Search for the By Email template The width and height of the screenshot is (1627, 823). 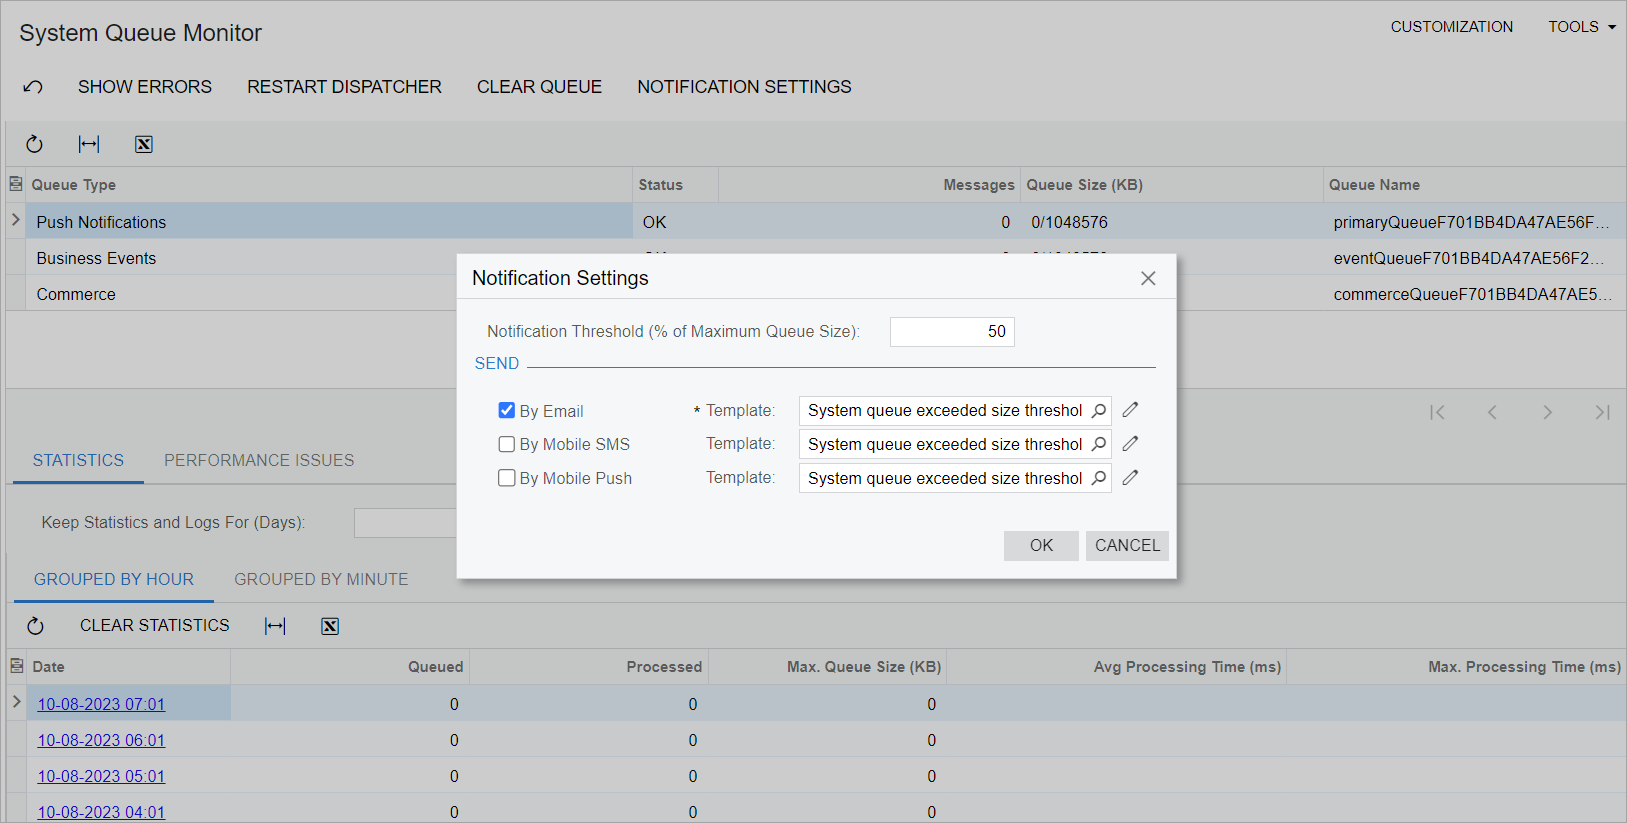[x=1099, y=410]
